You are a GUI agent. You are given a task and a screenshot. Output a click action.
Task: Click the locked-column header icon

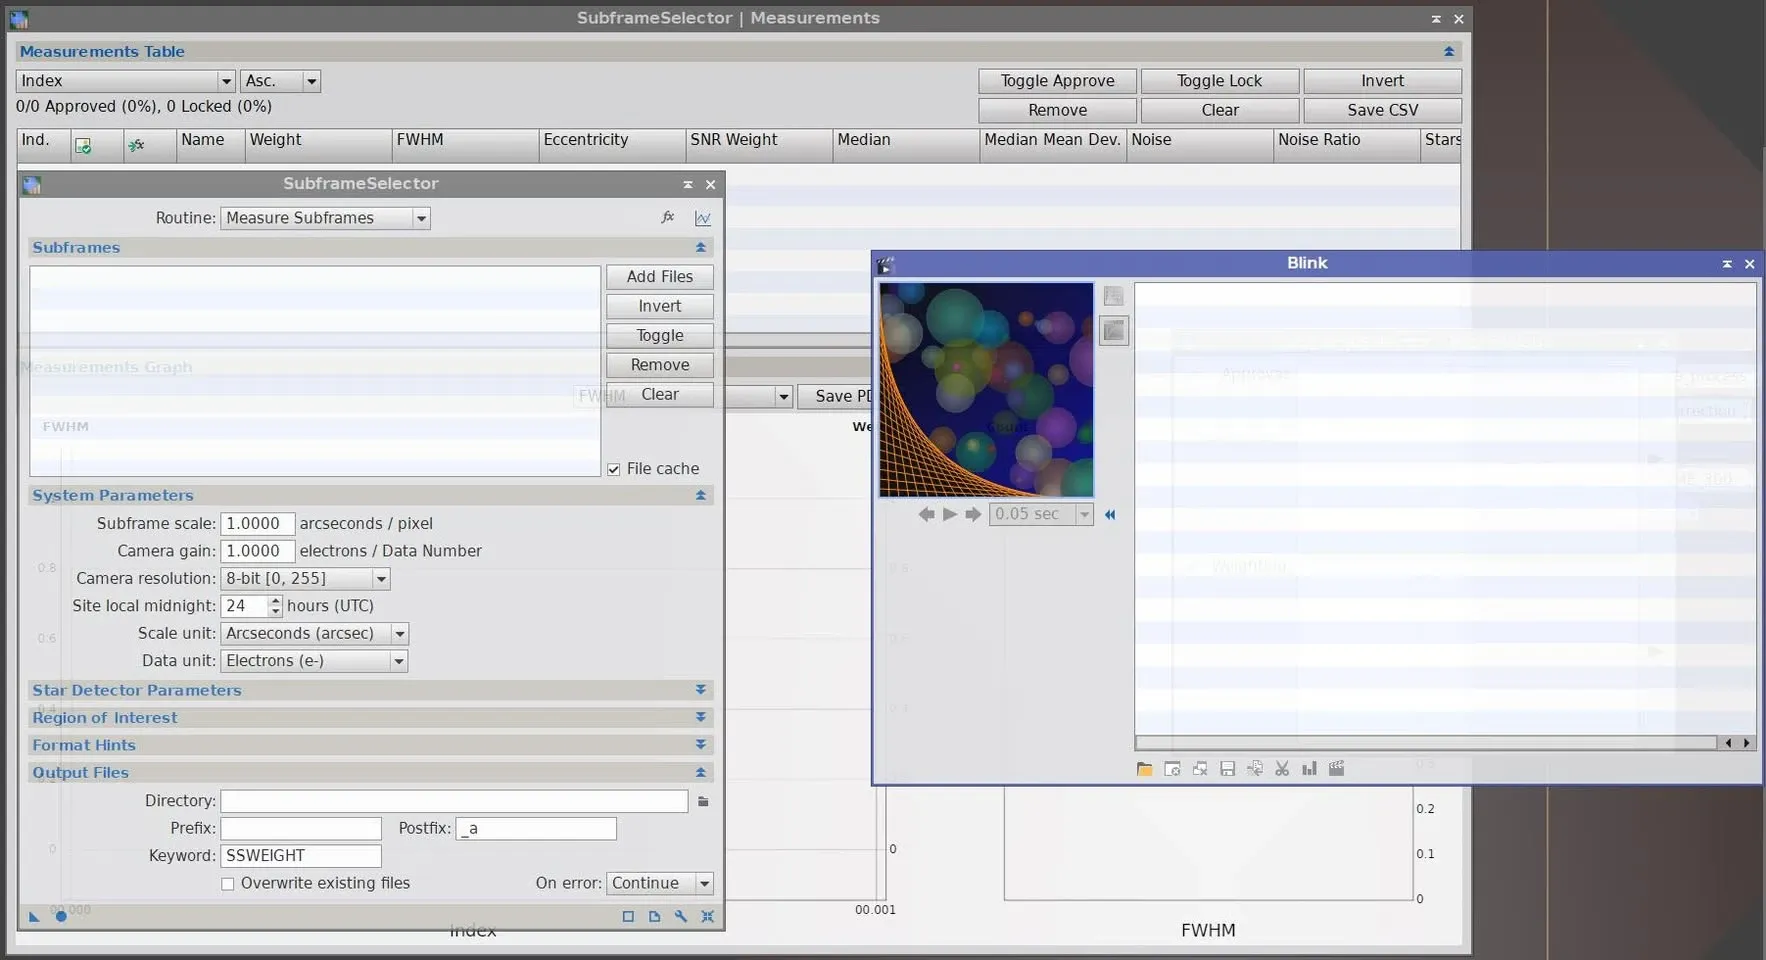[137, 146]
